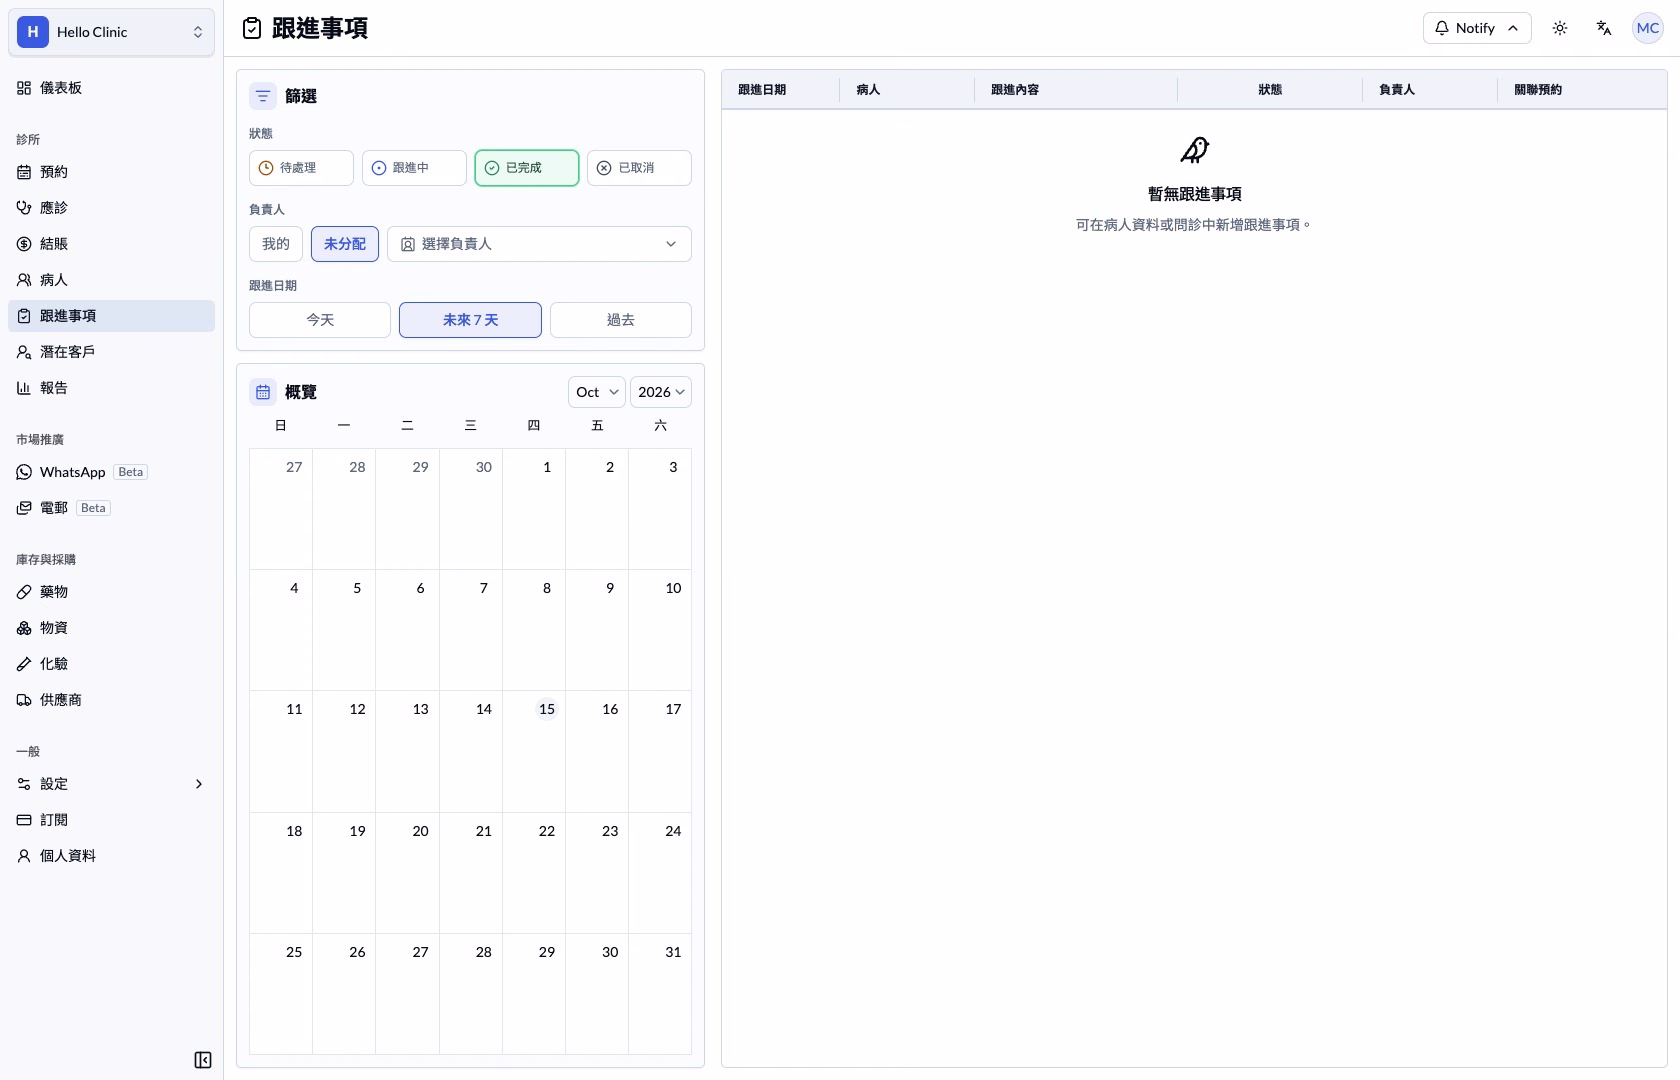
Task: Open the Oct month dropdown
Action: [x=597, y=392]
